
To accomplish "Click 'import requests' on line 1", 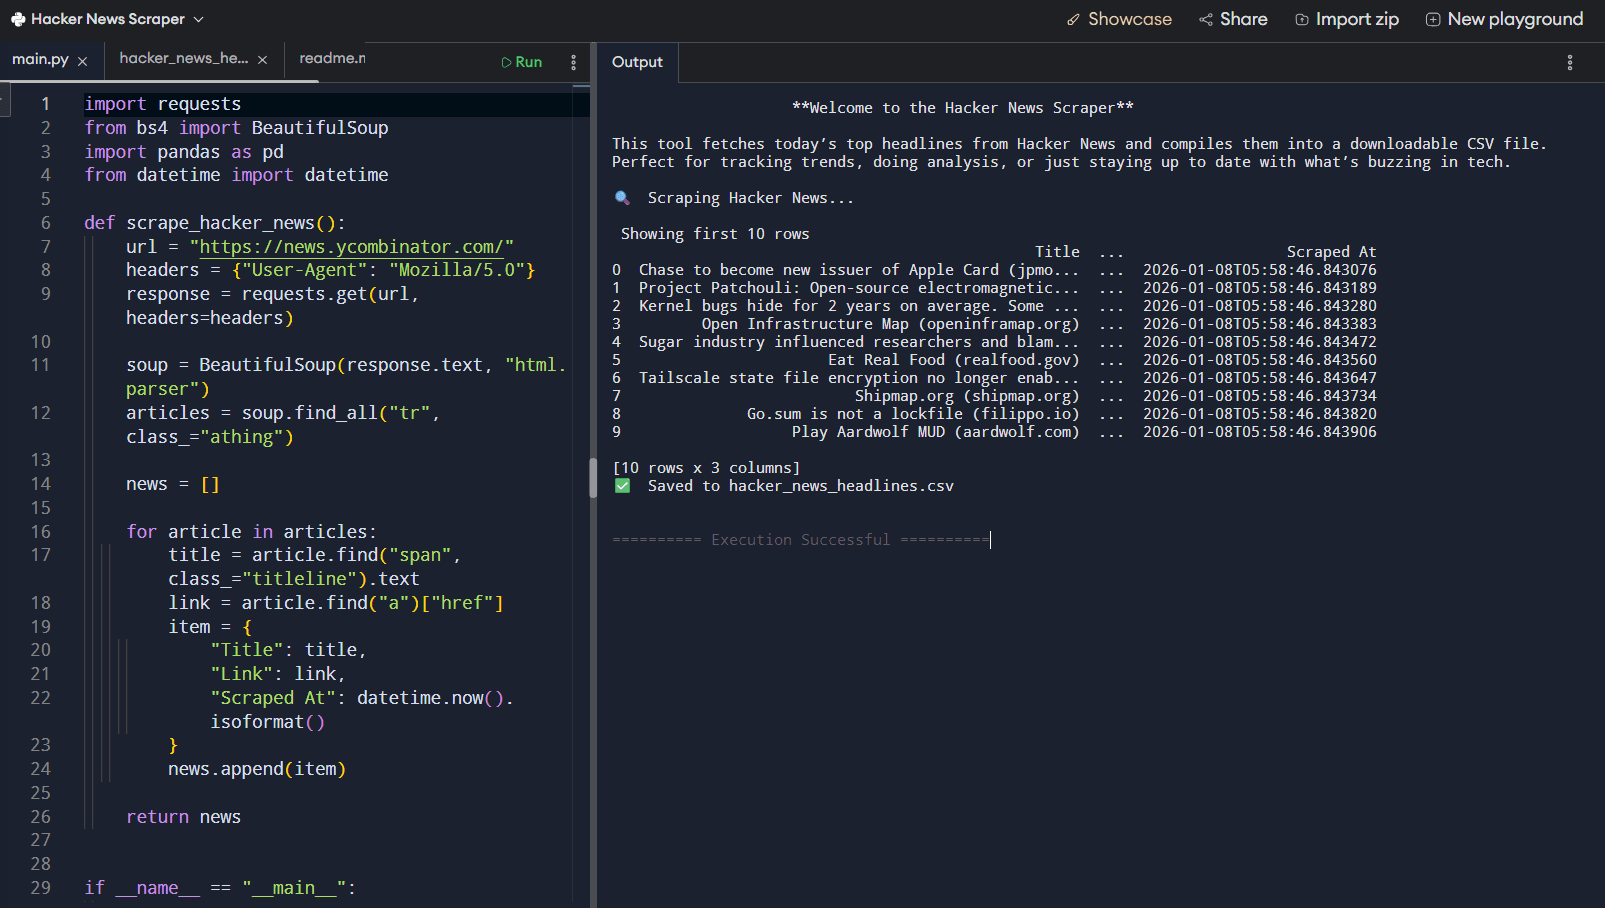I will tap(162, 104).
